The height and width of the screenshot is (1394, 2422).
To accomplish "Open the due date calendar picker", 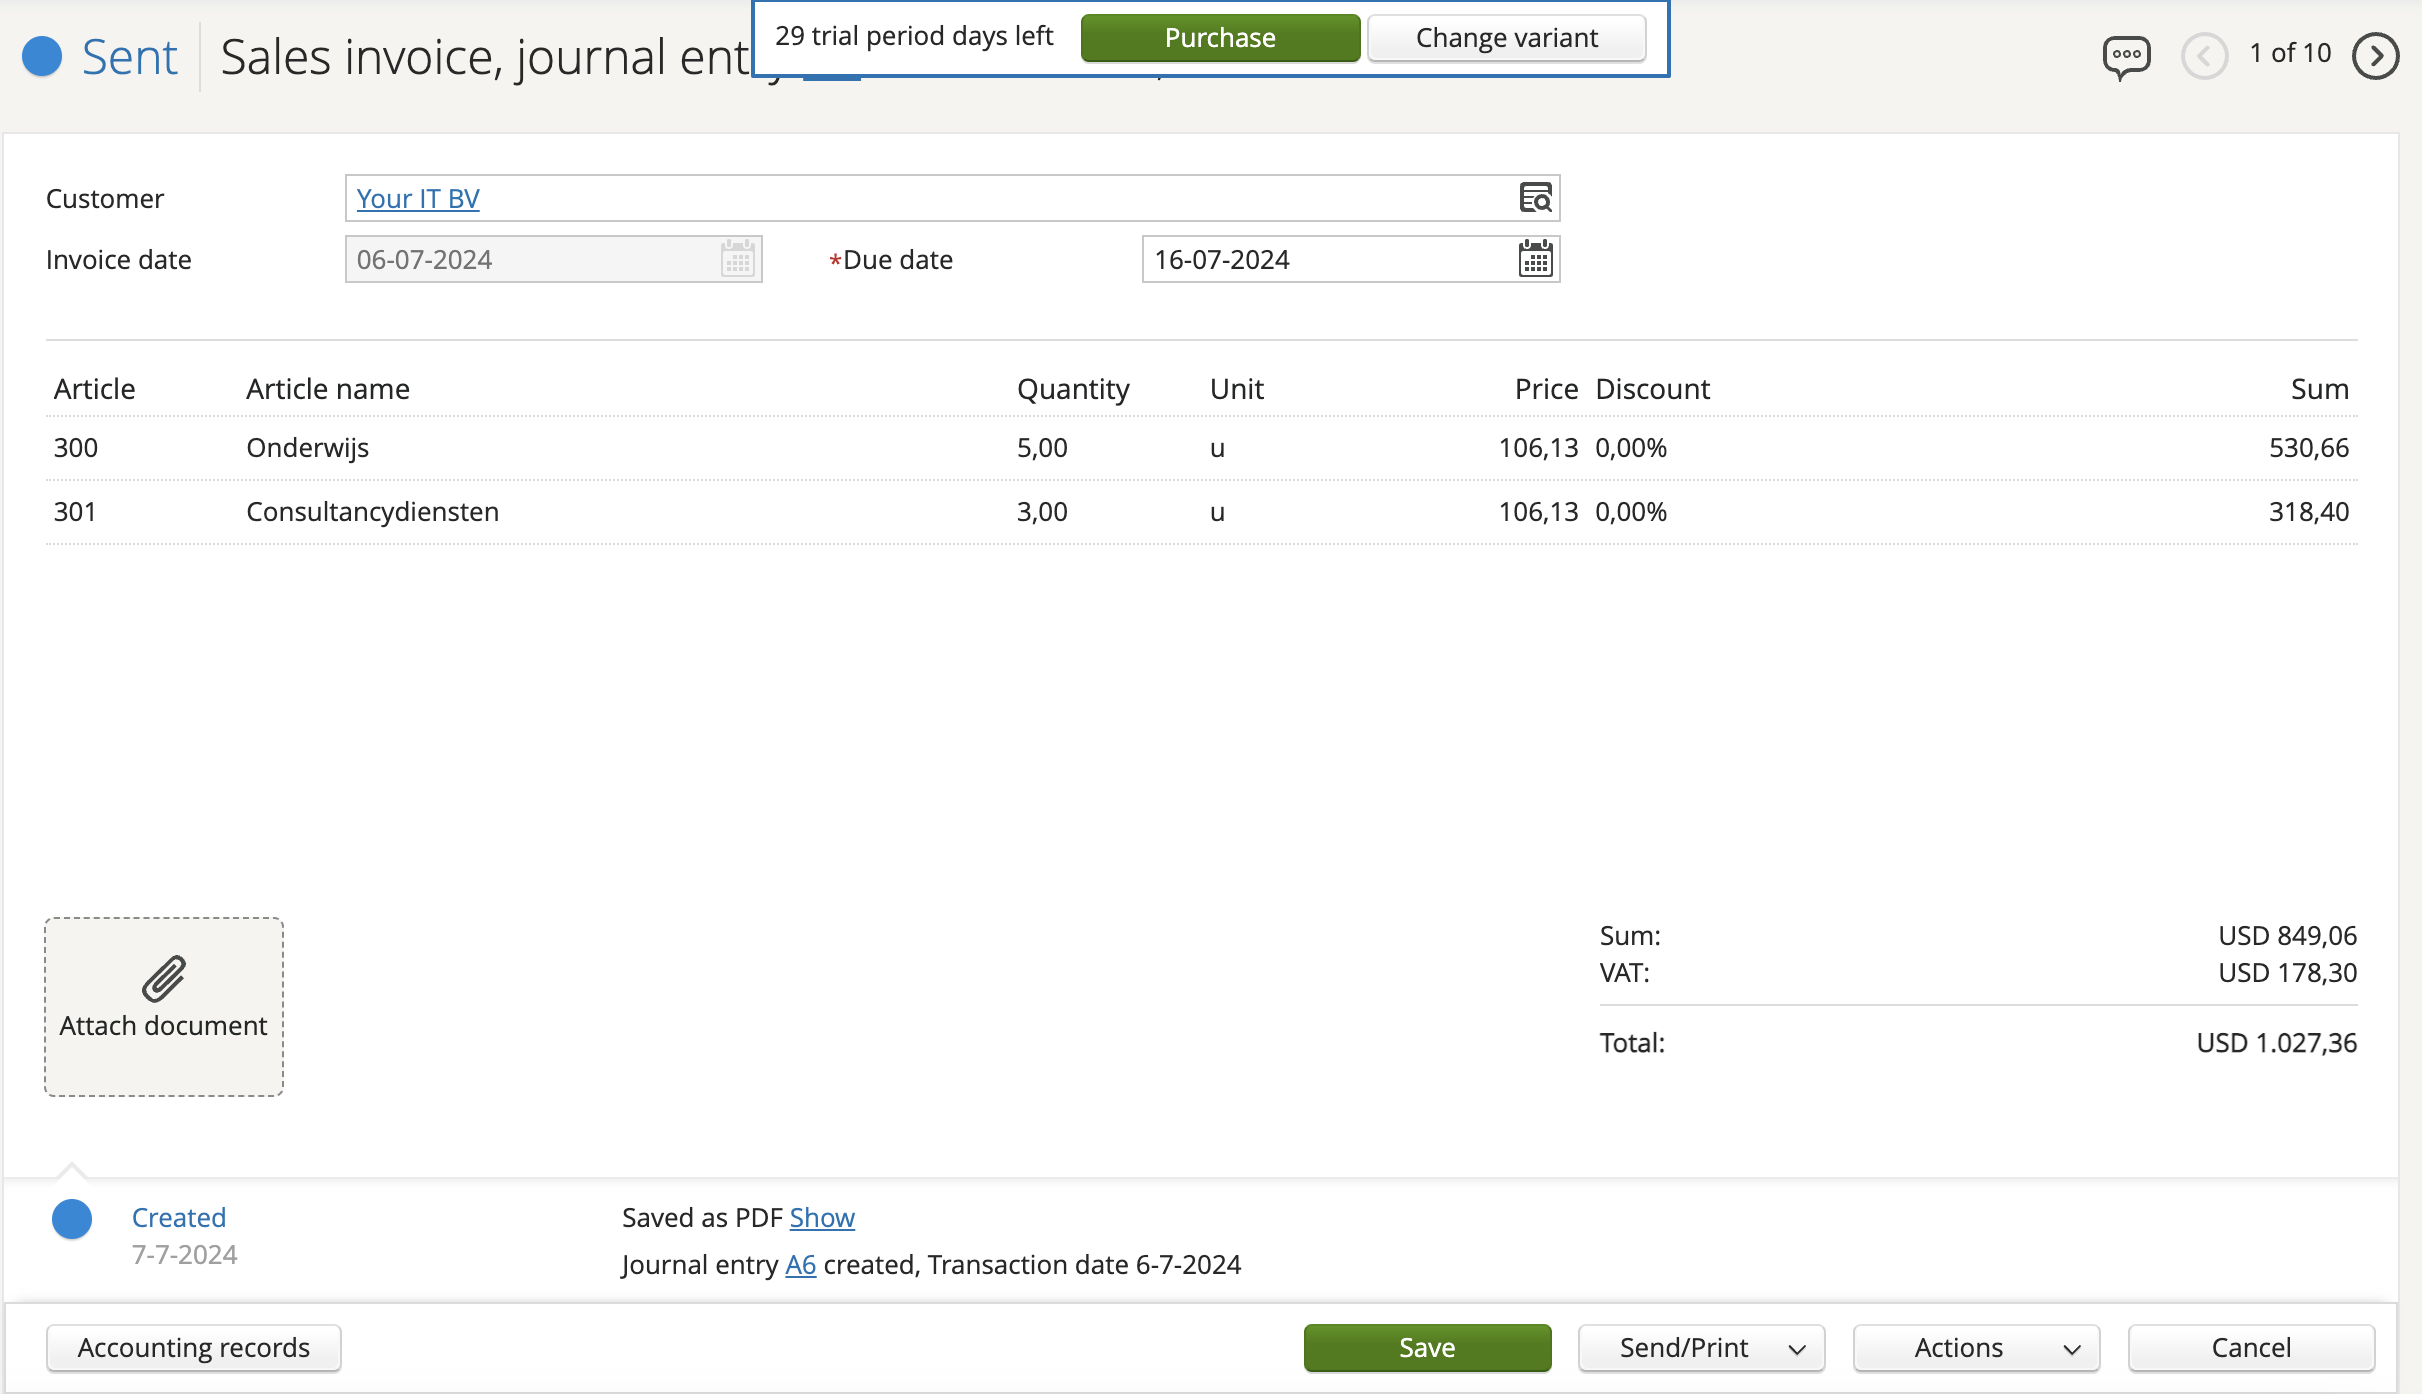I will click(1533, 258).
